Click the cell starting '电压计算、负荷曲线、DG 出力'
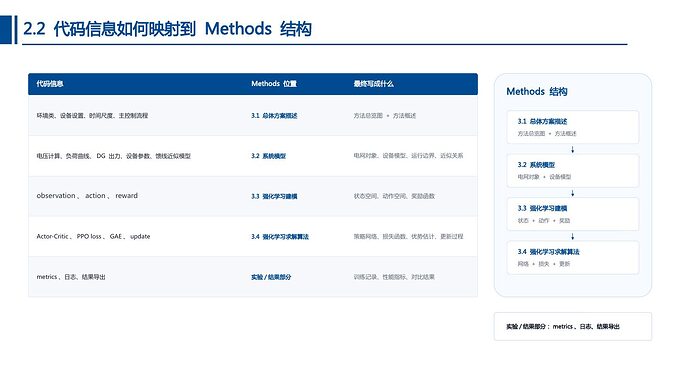 (x=114, y=156)
